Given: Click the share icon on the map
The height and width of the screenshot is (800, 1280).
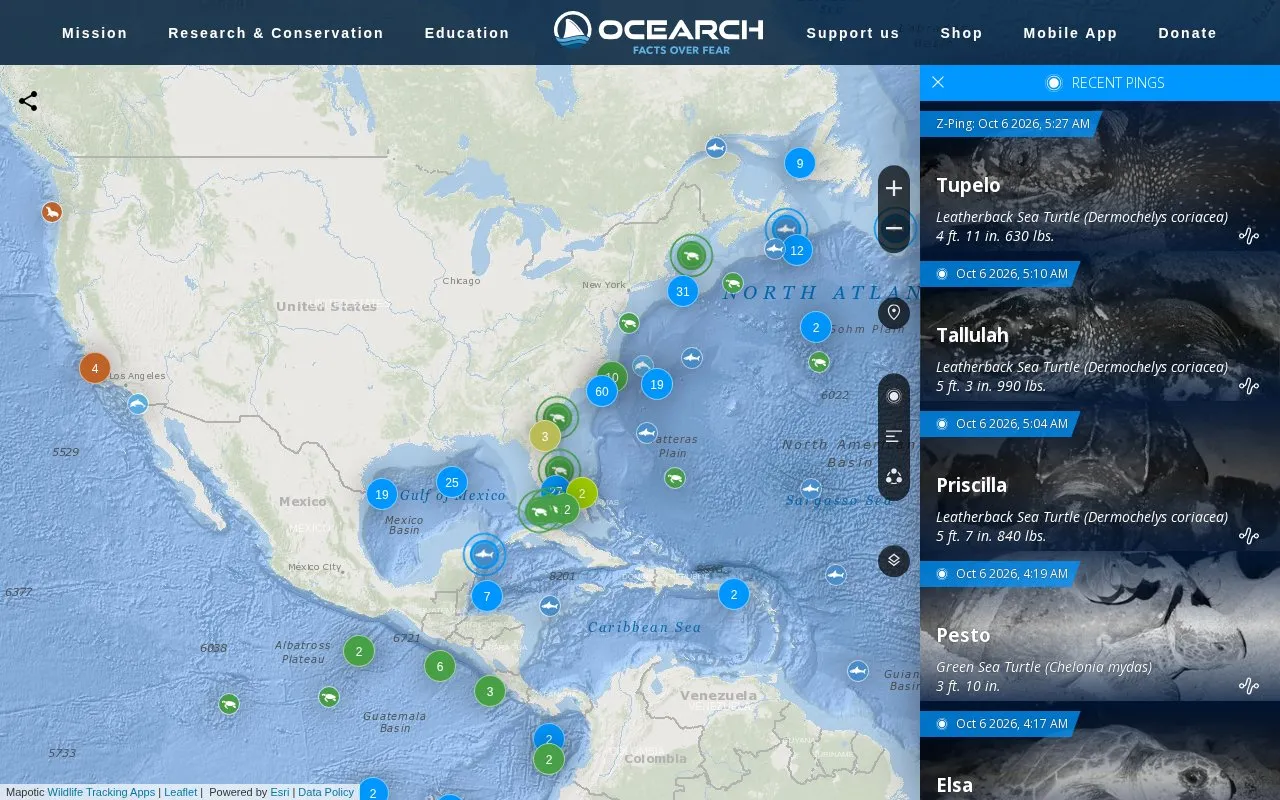Looking at the screenshot, I should click(28, 101).
